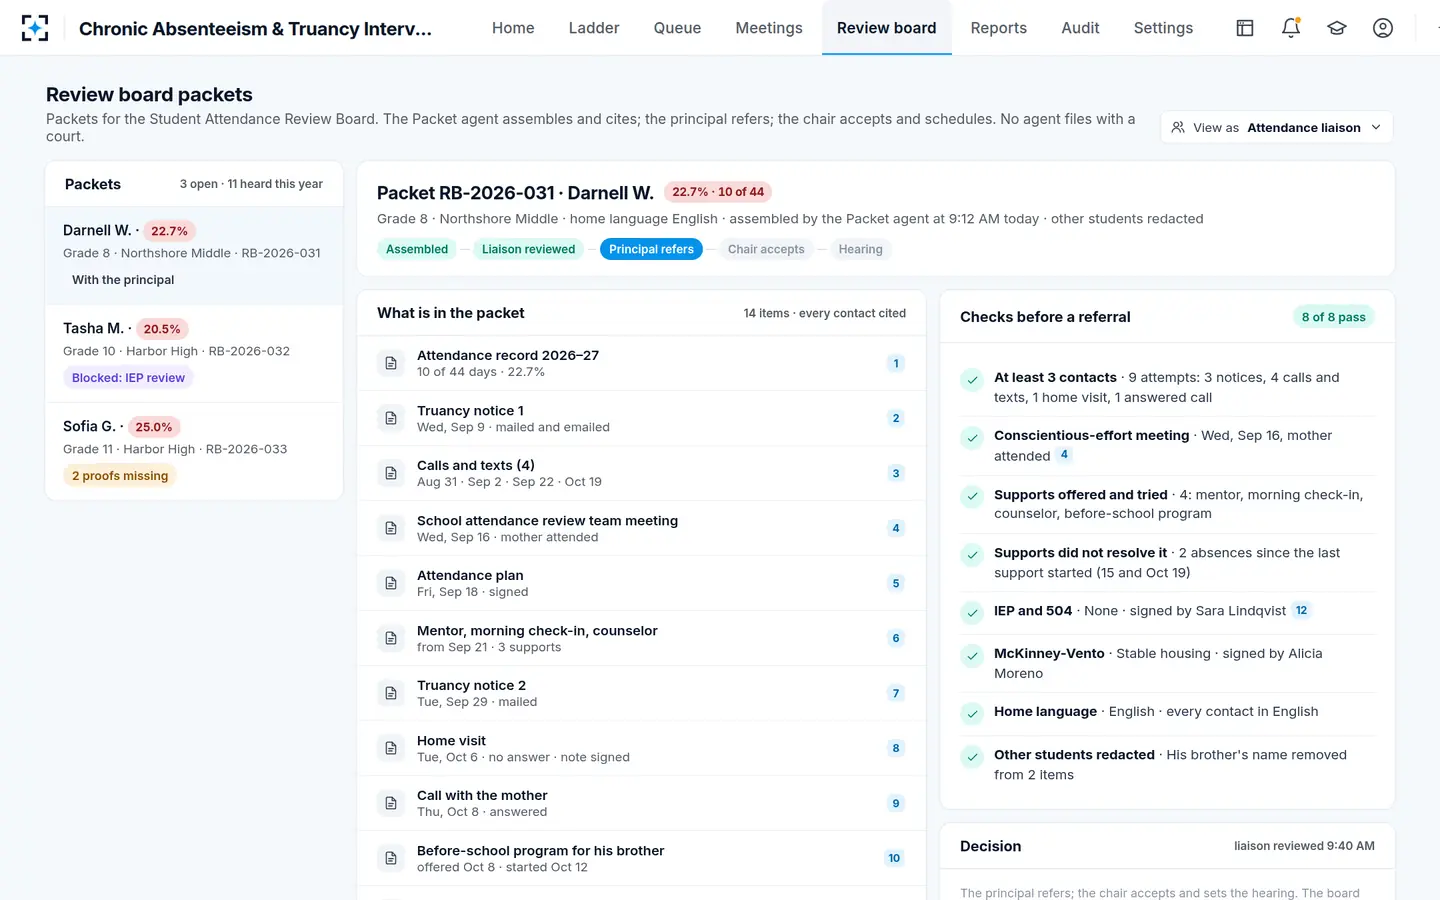Select the Assembled stage pill

pyautogui.click(x=417, y=249)
